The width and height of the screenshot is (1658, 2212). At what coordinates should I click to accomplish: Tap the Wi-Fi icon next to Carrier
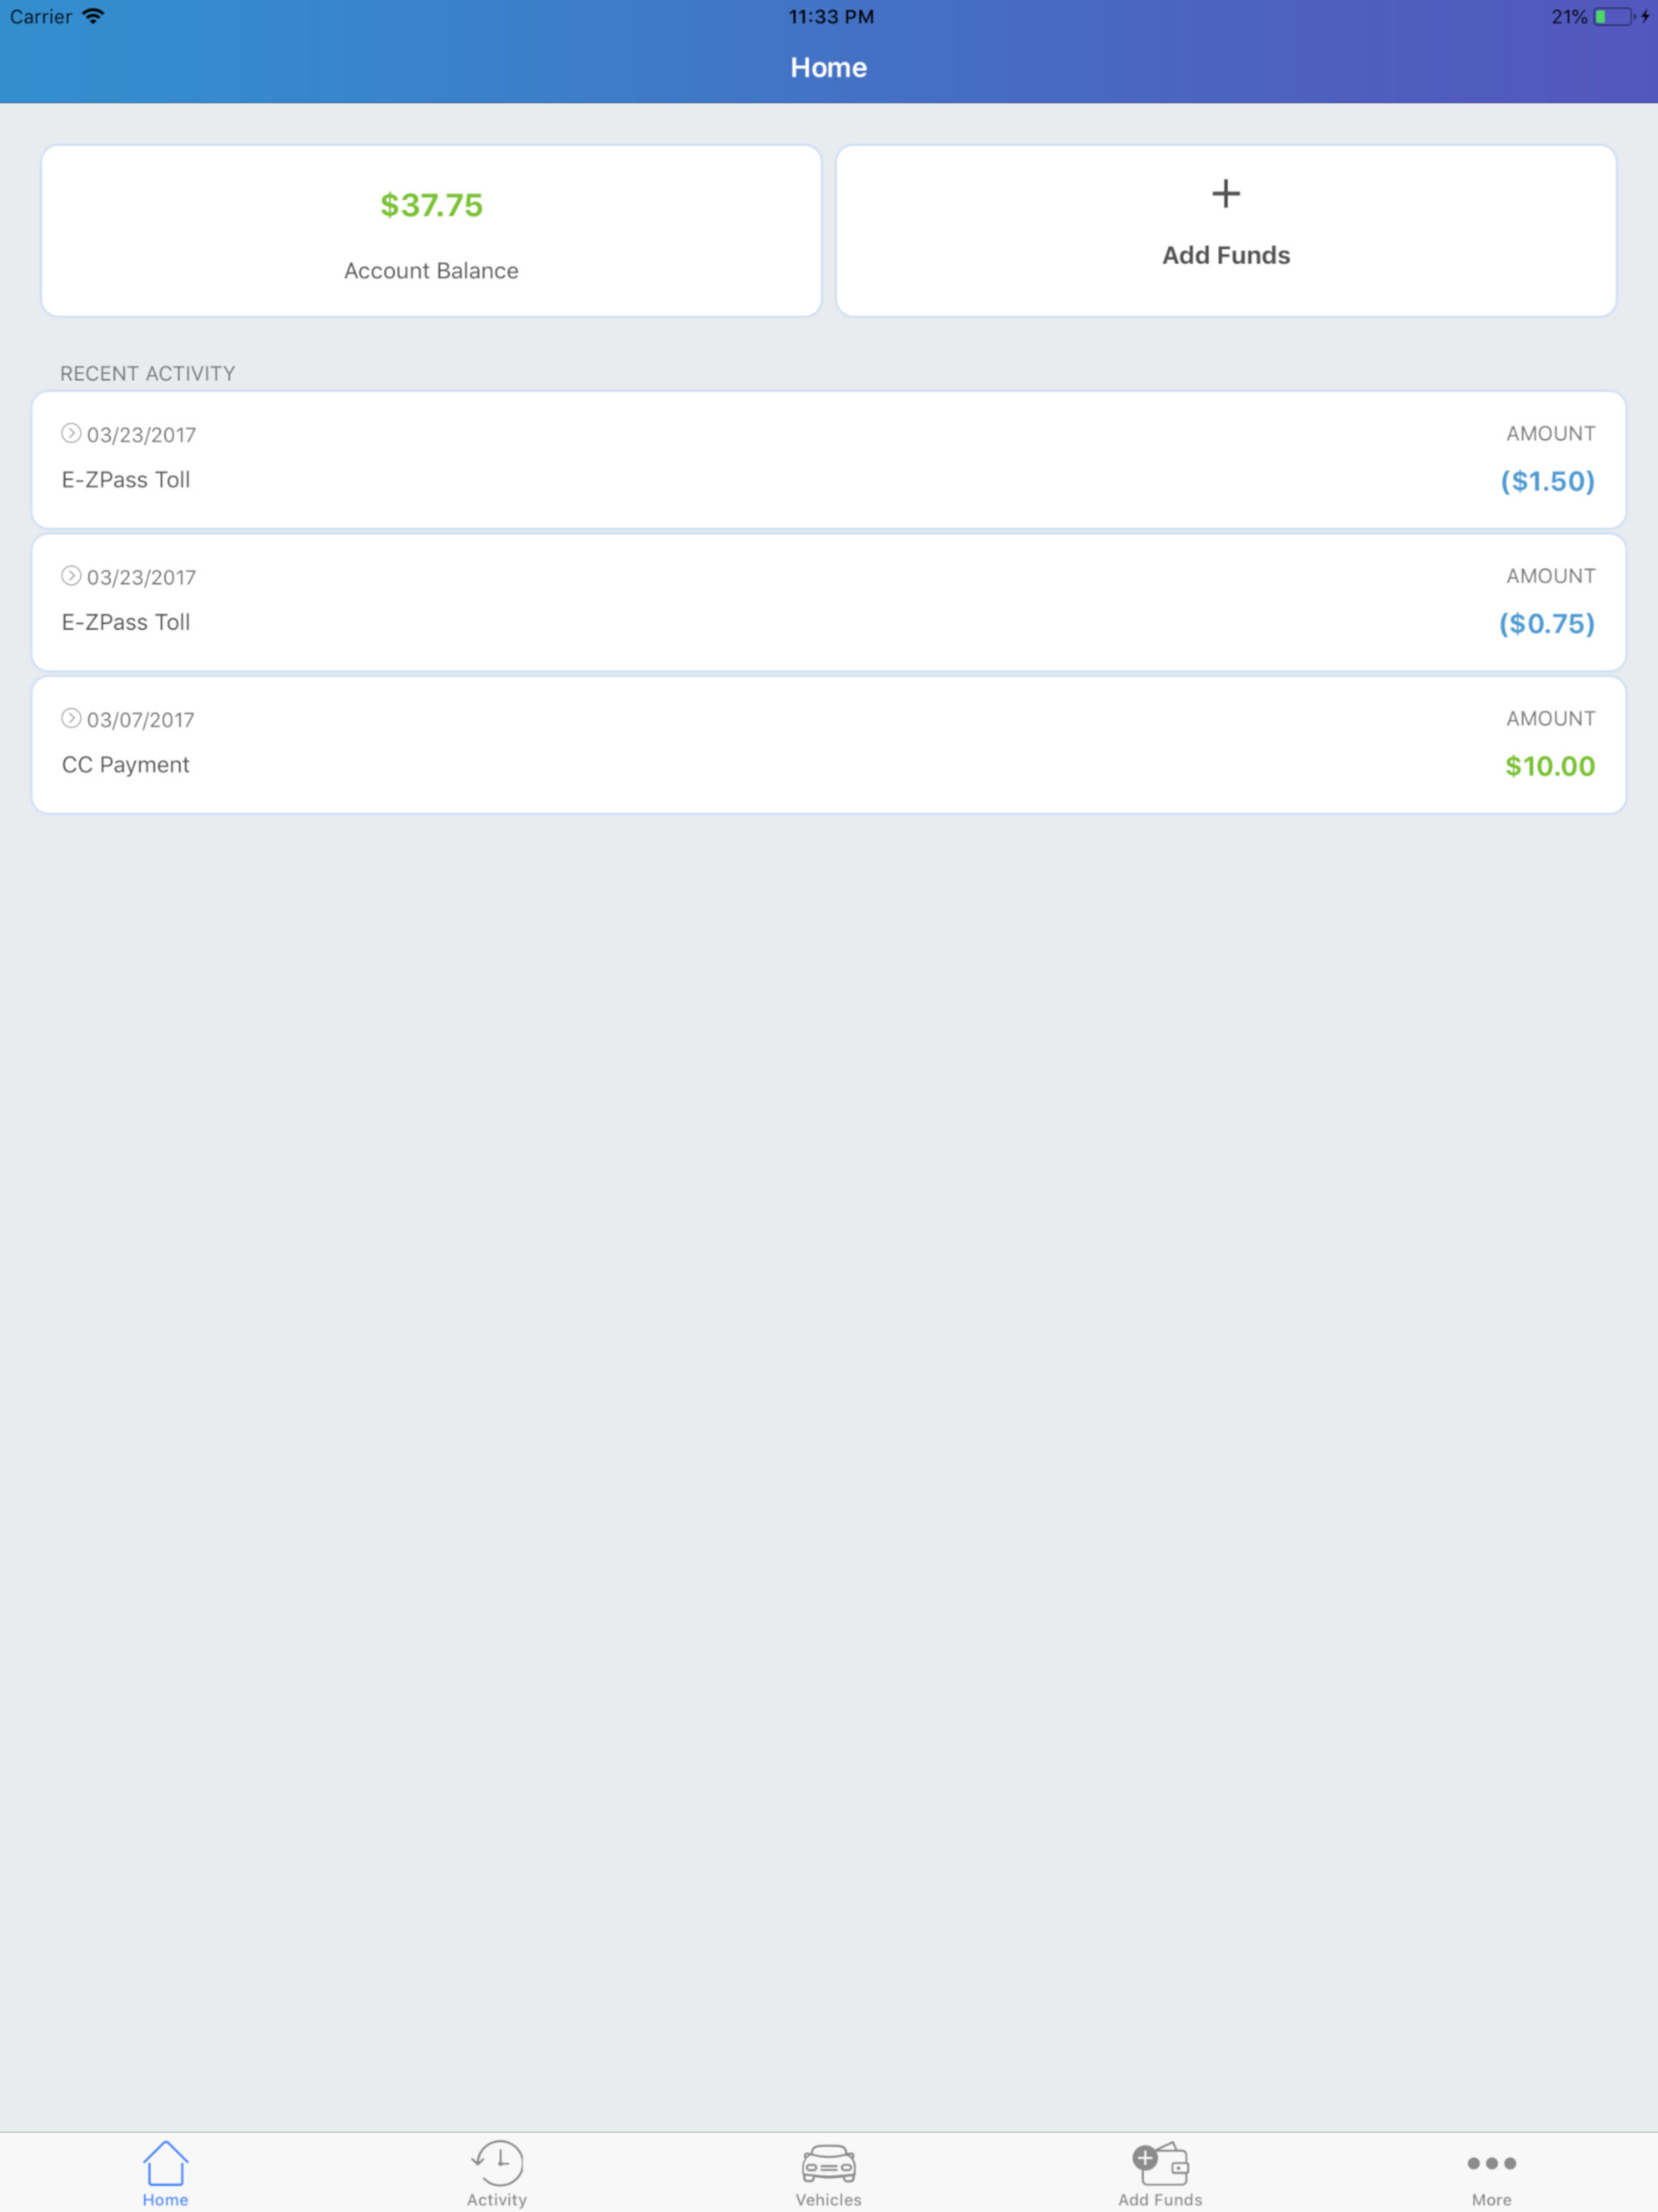93,16
